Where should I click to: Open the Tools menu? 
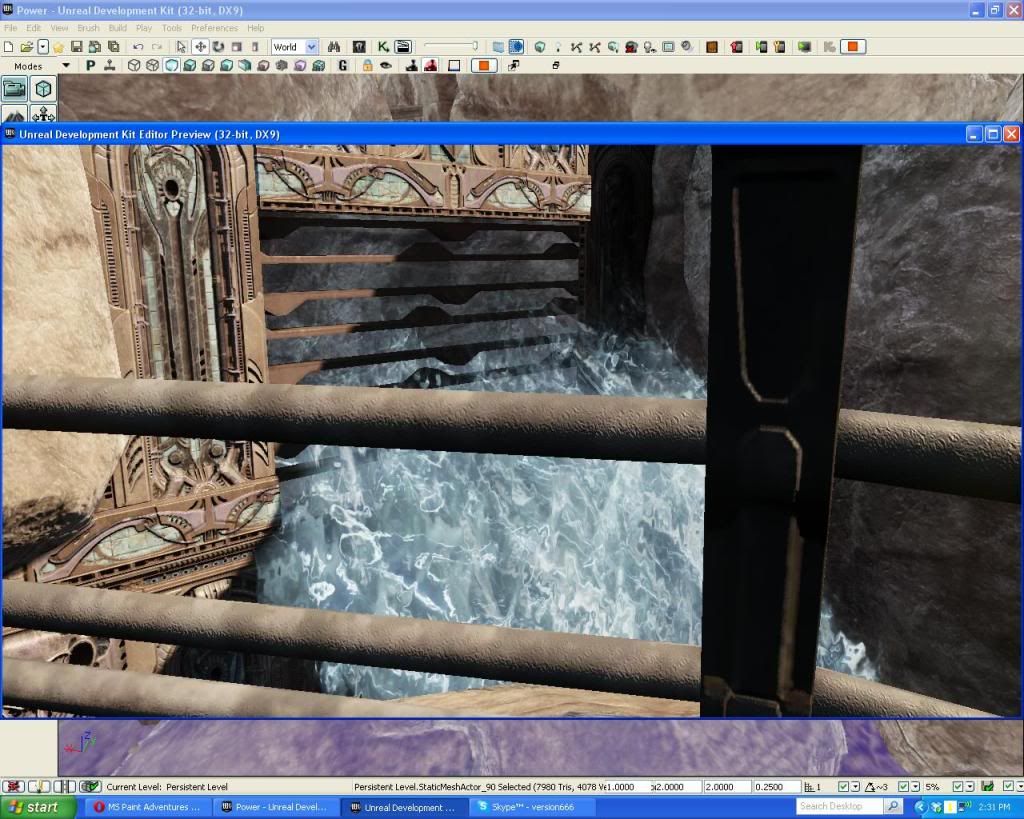[x=172, y=28]
